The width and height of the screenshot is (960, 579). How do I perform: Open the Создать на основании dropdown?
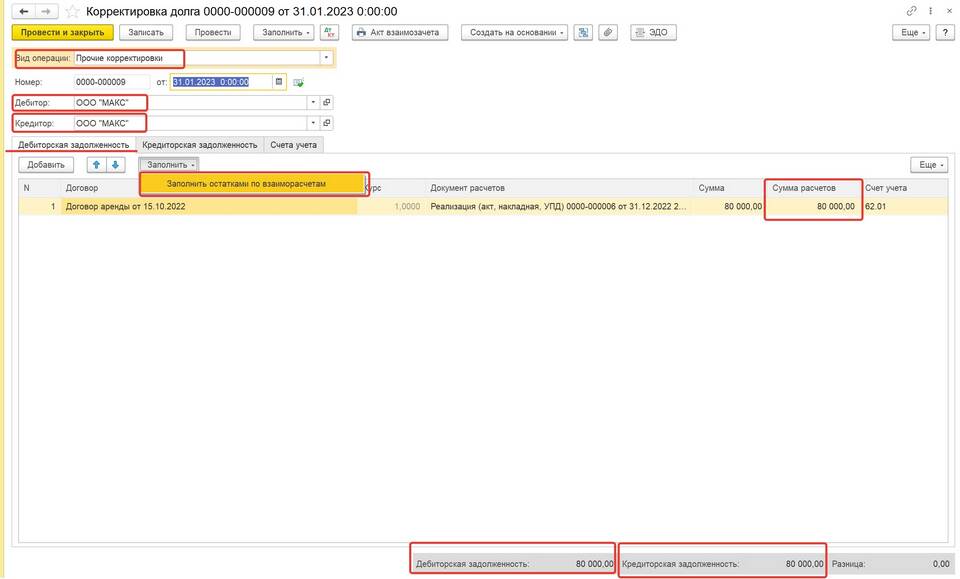click(515, 32)
